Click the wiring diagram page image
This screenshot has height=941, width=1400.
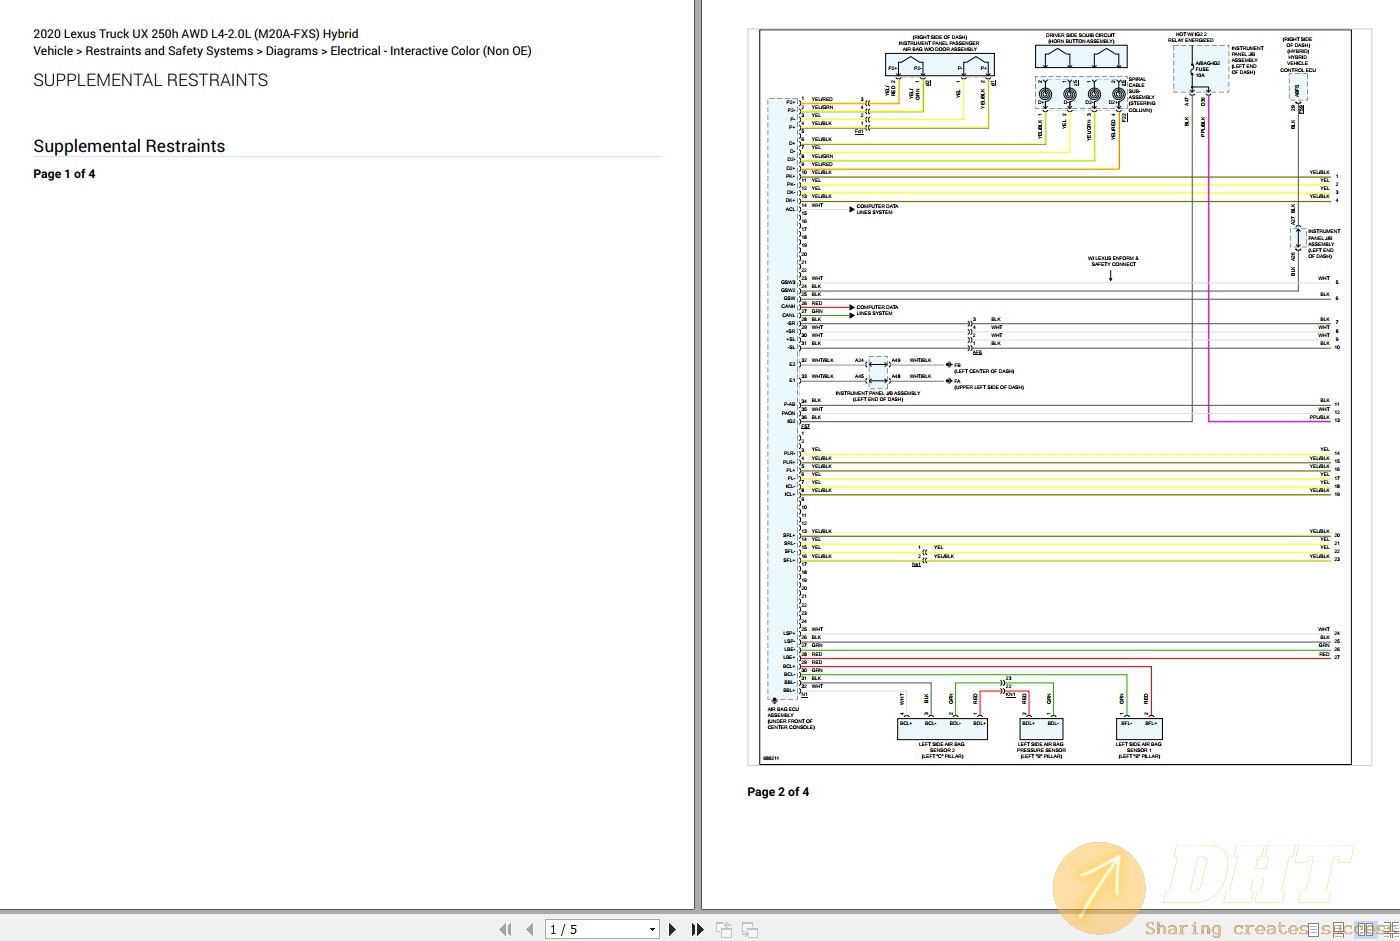(1059, 397)
